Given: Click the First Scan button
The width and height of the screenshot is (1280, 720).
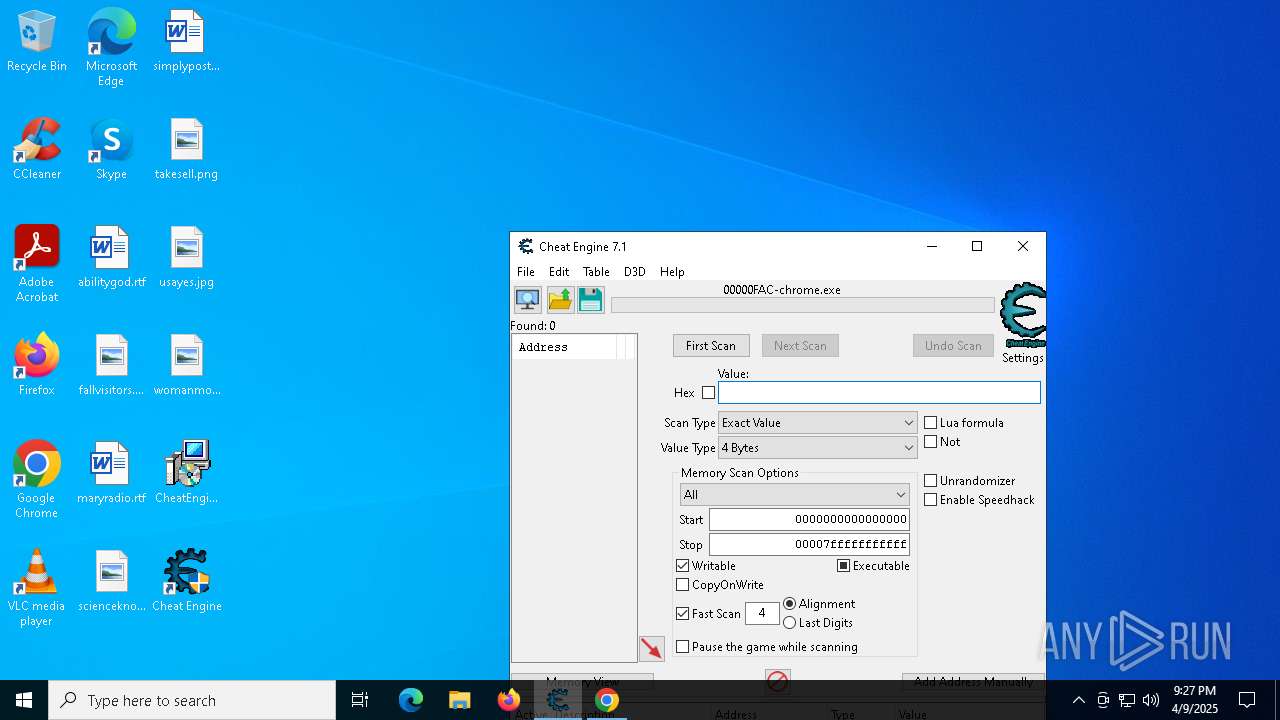Looking at the screenshot, I should 711,346.
